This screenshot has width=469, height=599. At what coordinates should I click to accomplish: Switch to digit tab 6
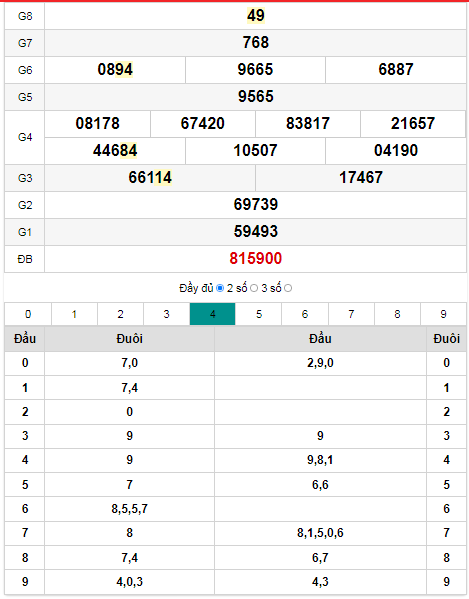[305, 314]
